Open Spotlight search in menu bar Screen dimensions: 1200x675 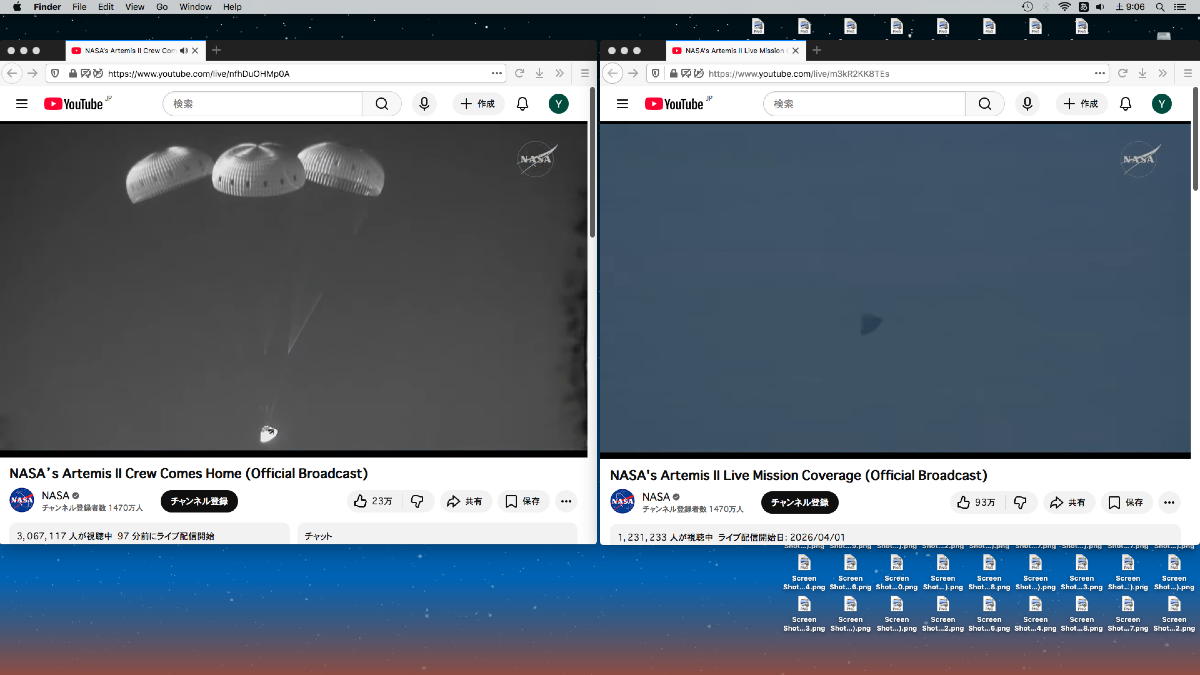pos(1158,7)
